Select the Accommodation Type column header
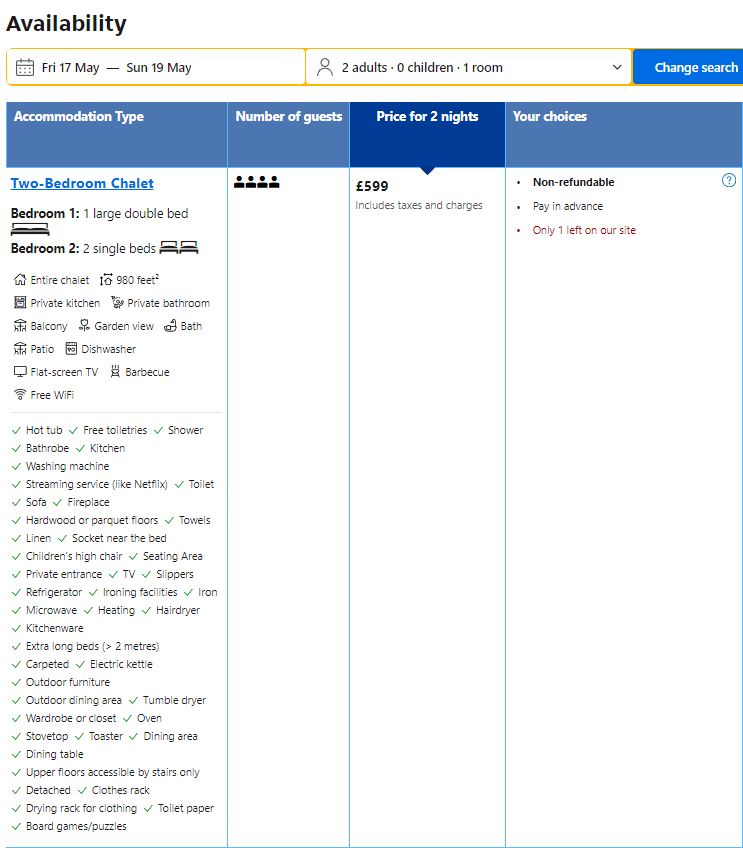This screenshot has height=848, width=743. pyautogui.click(x=79, y=117)
